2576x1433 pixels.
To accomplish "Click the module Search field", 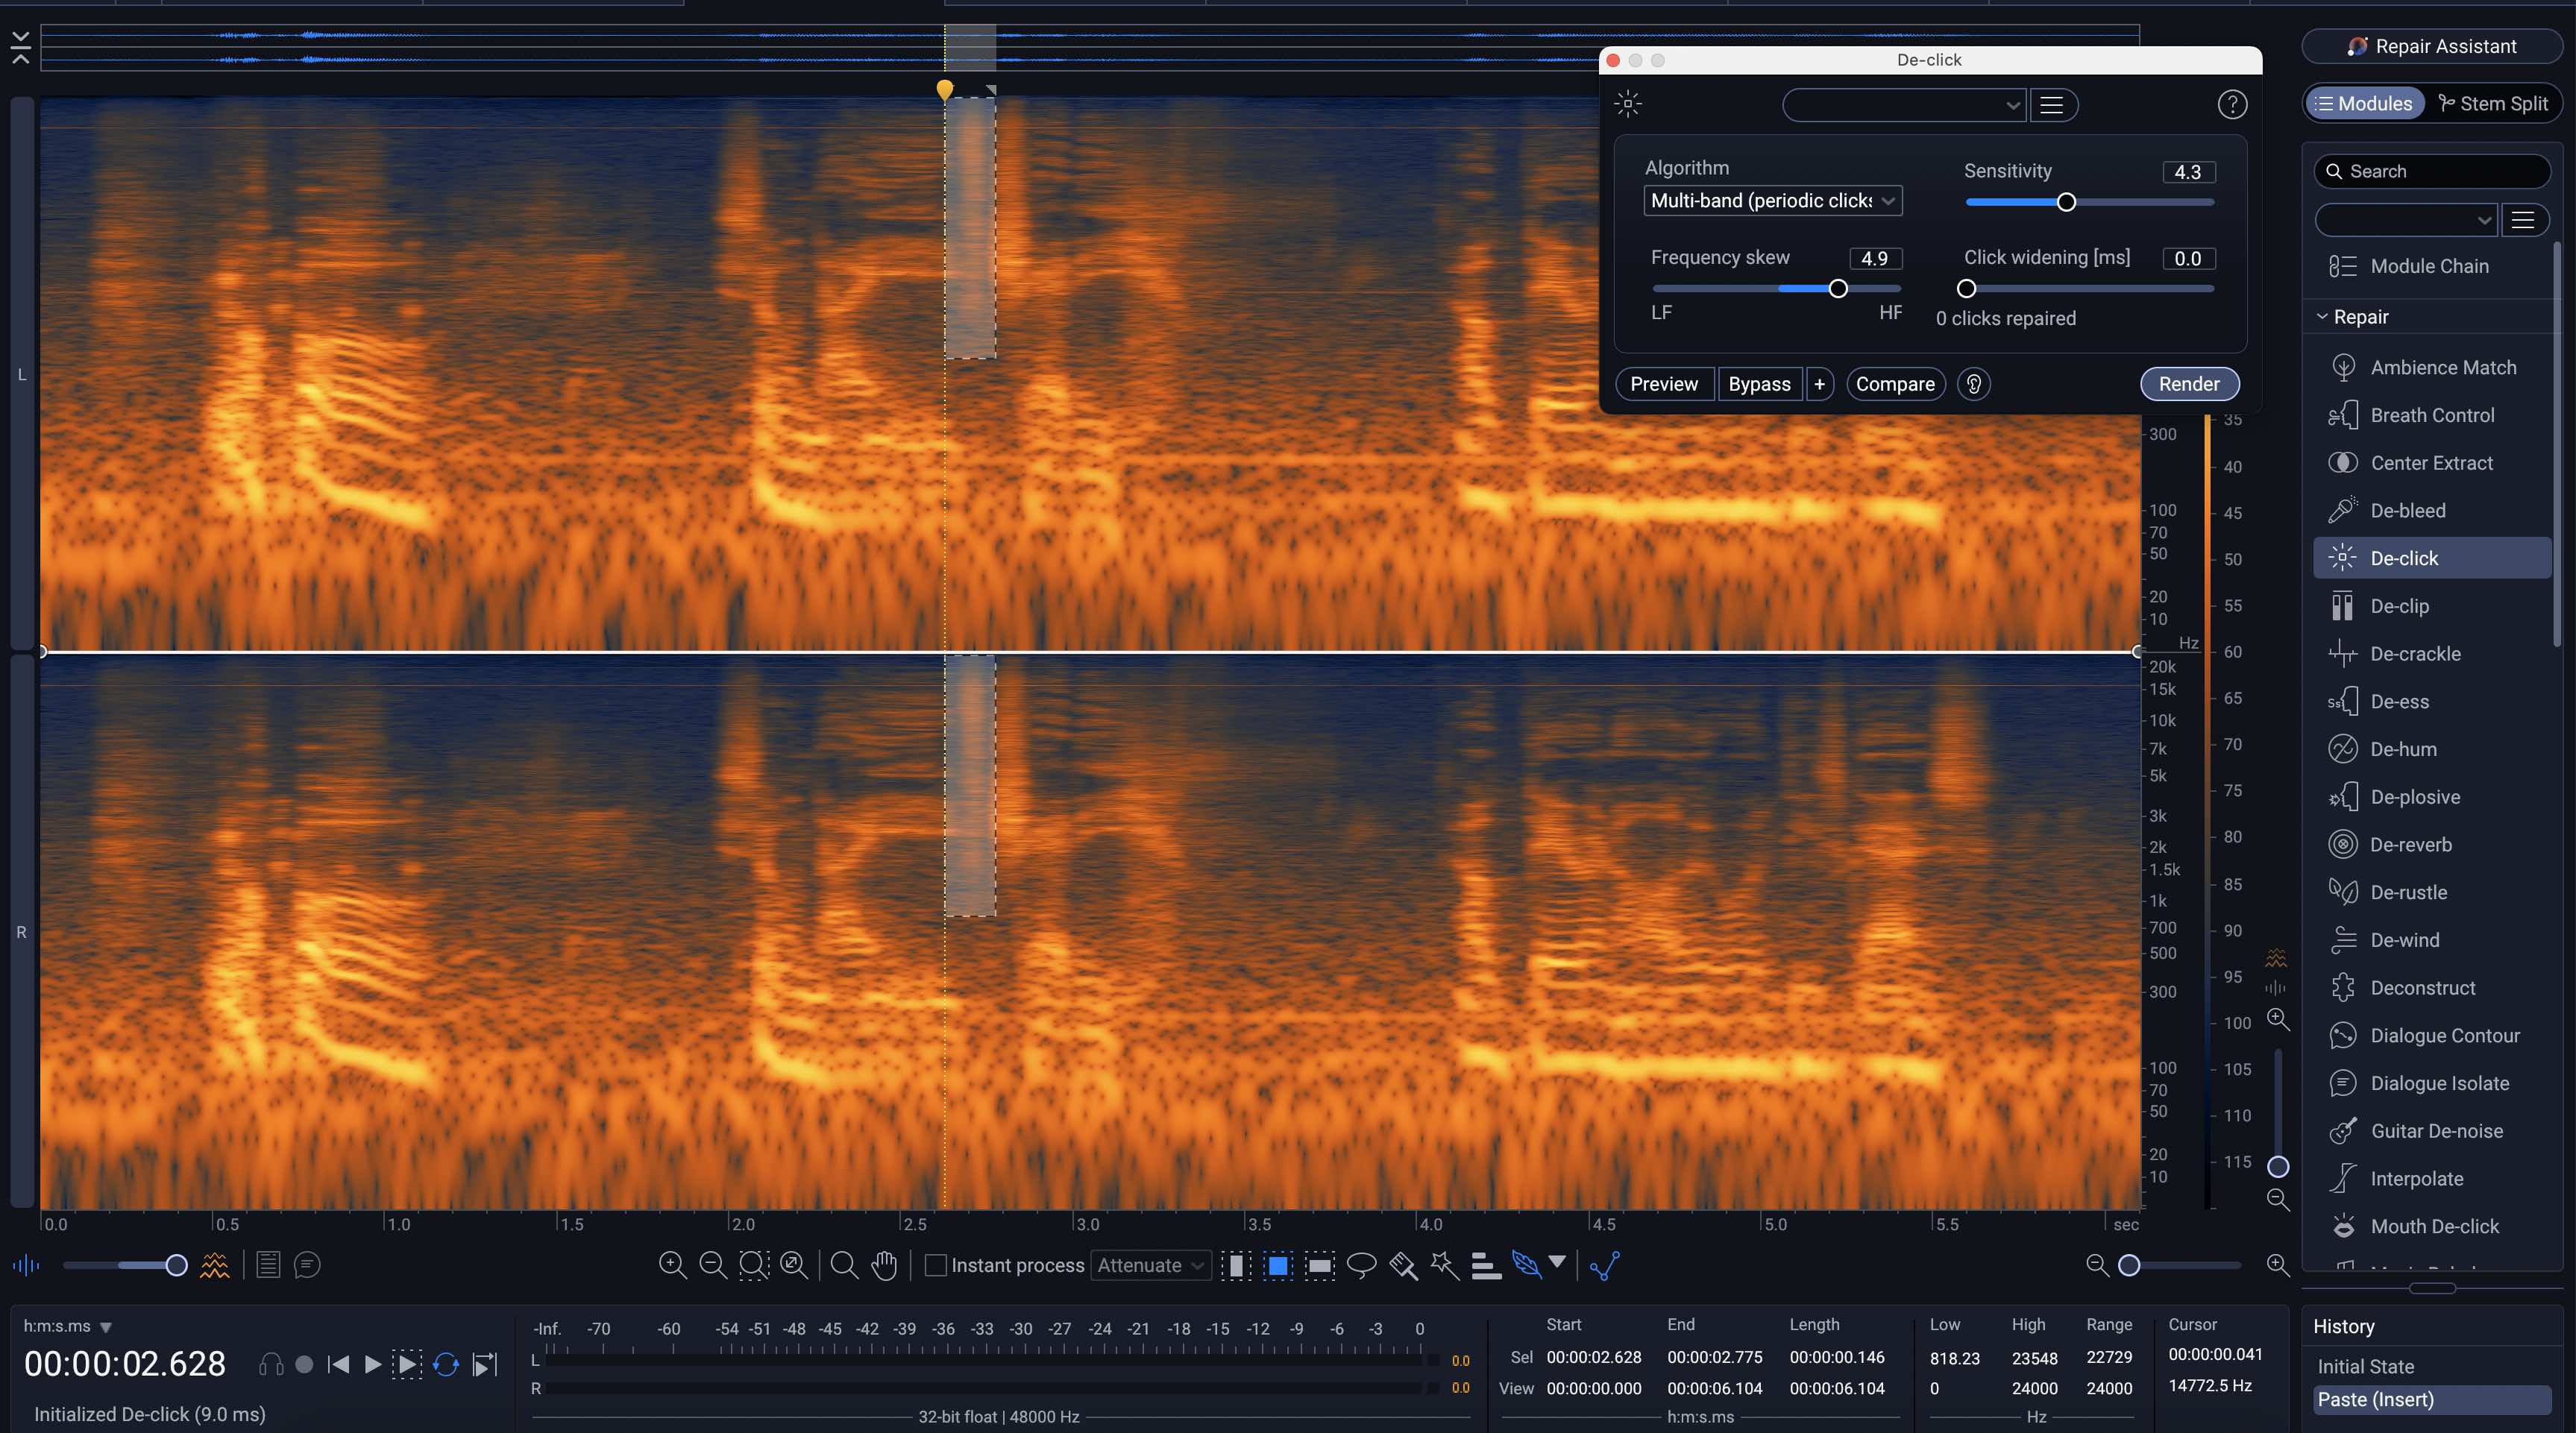I will 2432,171.
